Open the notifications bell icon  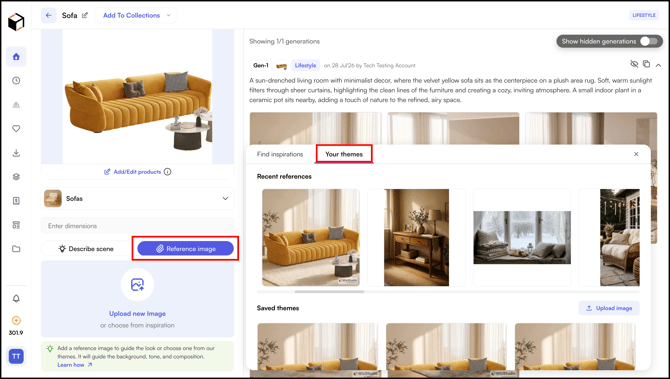pyautogui.click(x=16, y=299)
